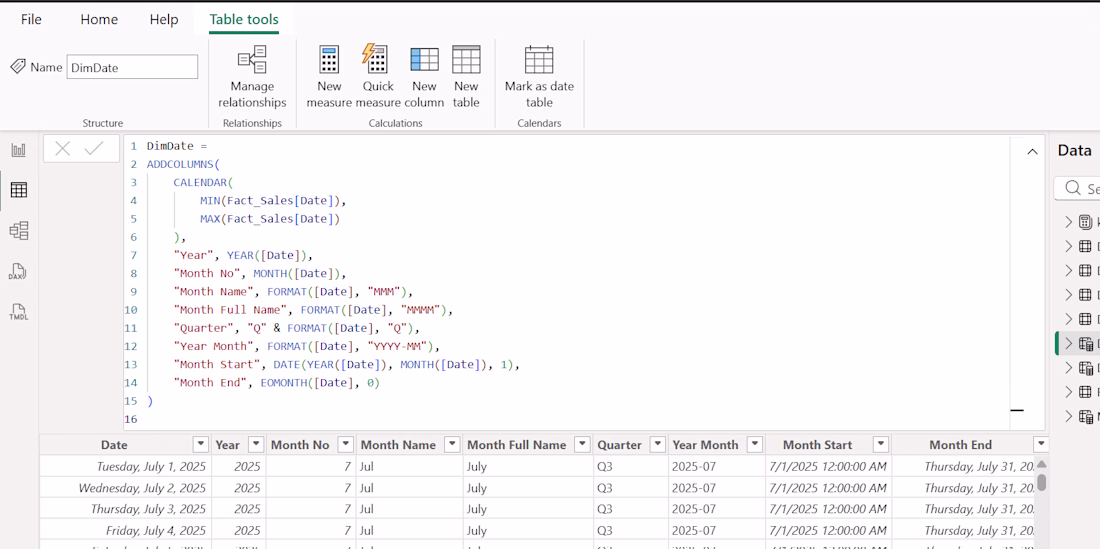Click cell Wednesday, July 2, 2025
Viewport: 1100px width, 549px height.
[126, 487]
